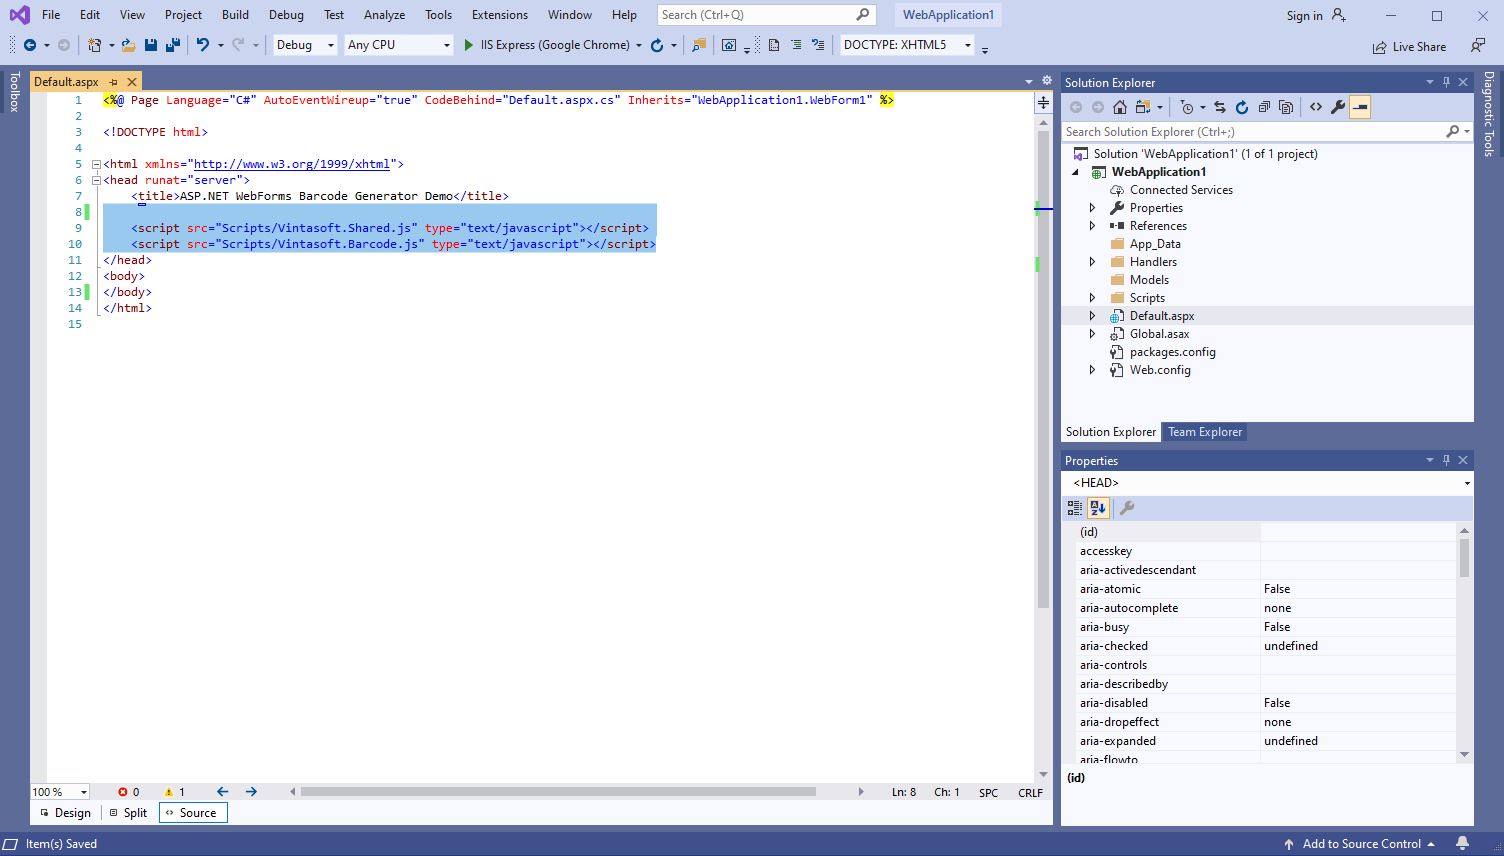Toggle pin on Default.aspx tab

coord(113,82)
